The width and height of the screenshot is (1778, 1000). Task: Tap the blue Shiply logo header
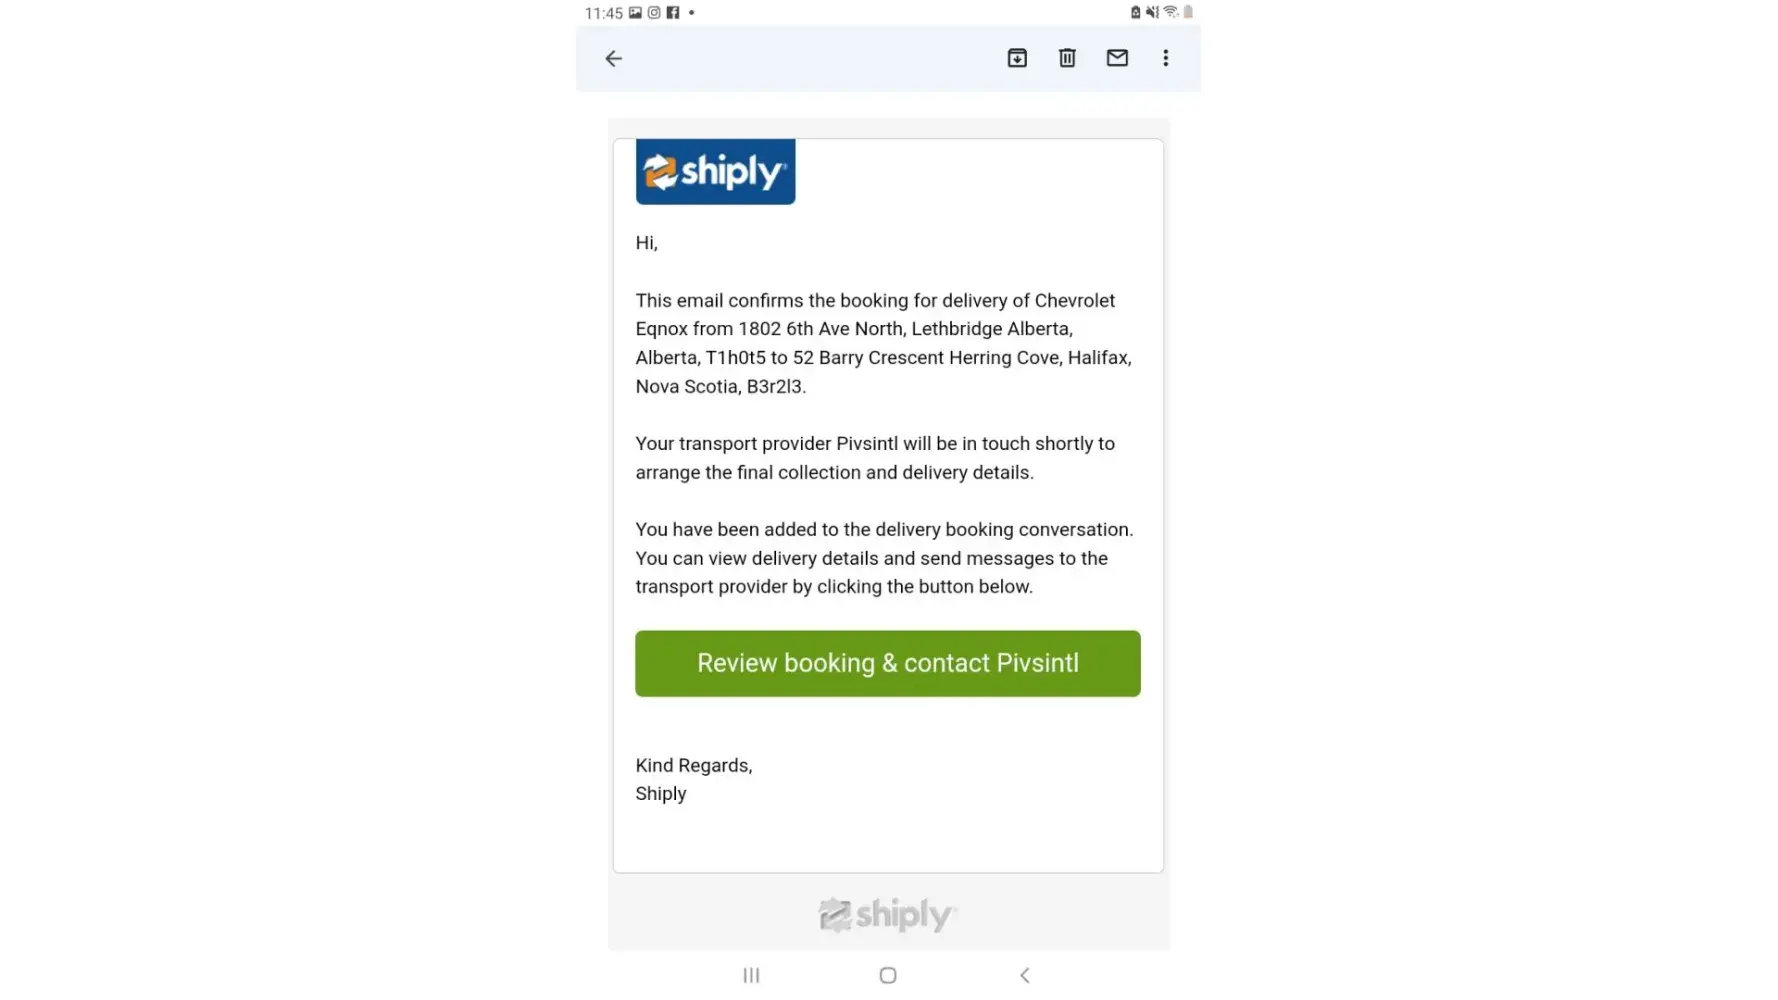point(715,172)
